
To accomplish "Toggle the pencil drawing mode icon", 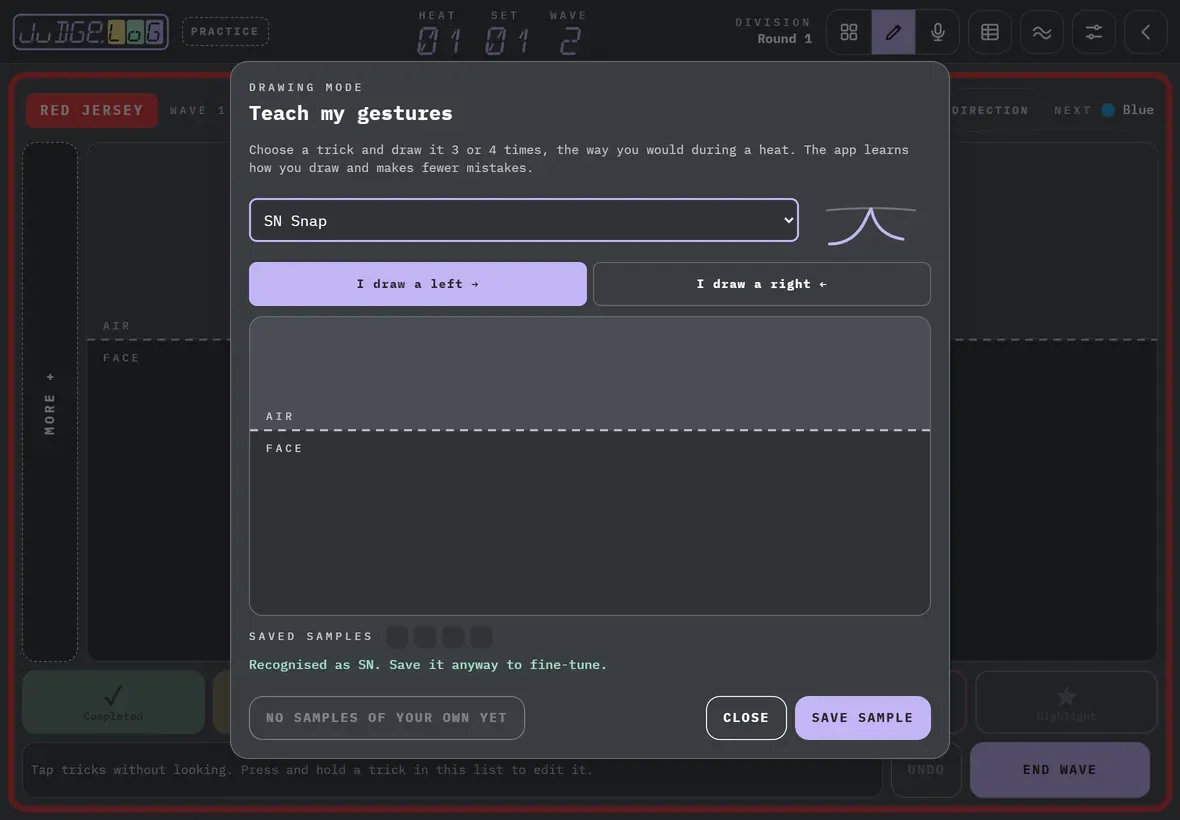I will pyautogui.click(x=893, y=32).
